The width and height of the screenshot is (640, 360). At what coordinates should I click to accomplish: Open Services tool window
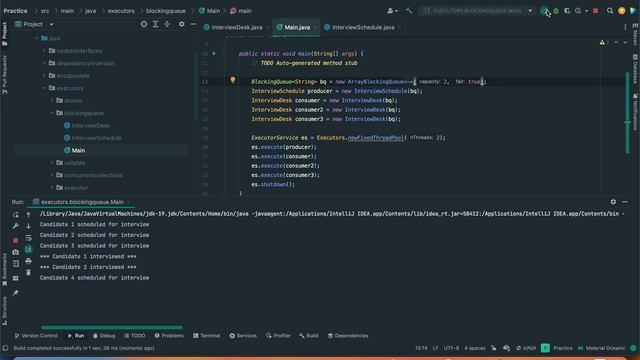(243, 336)
